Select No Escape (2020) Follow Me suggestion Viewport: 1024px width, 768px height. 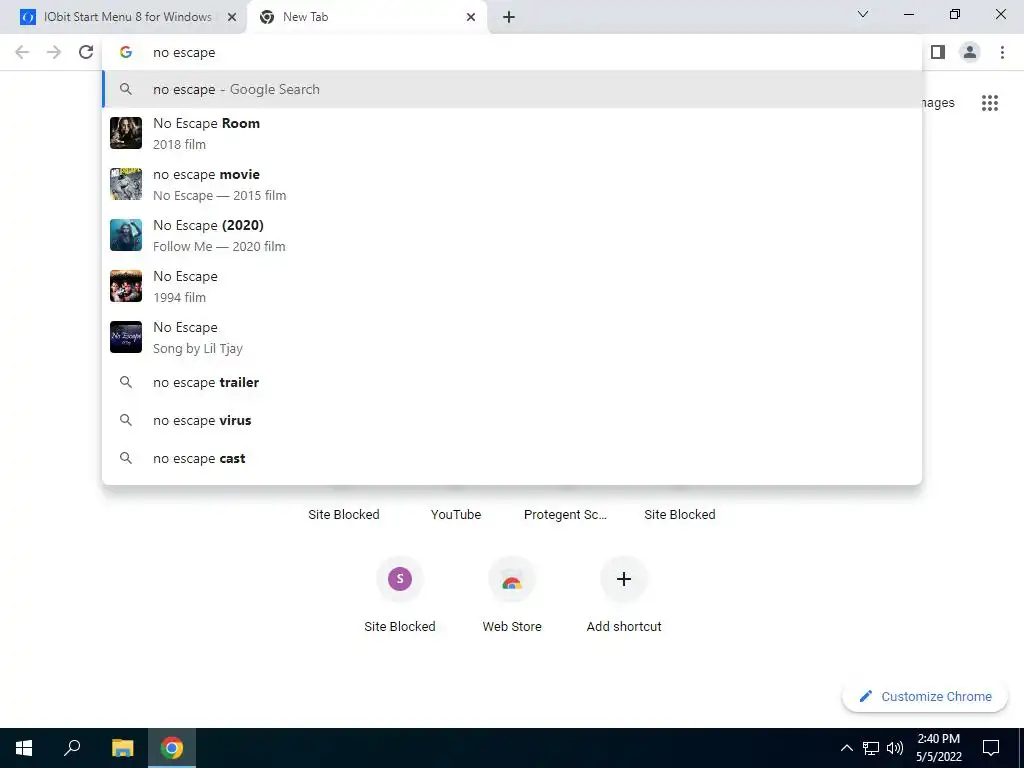(512, 235)
